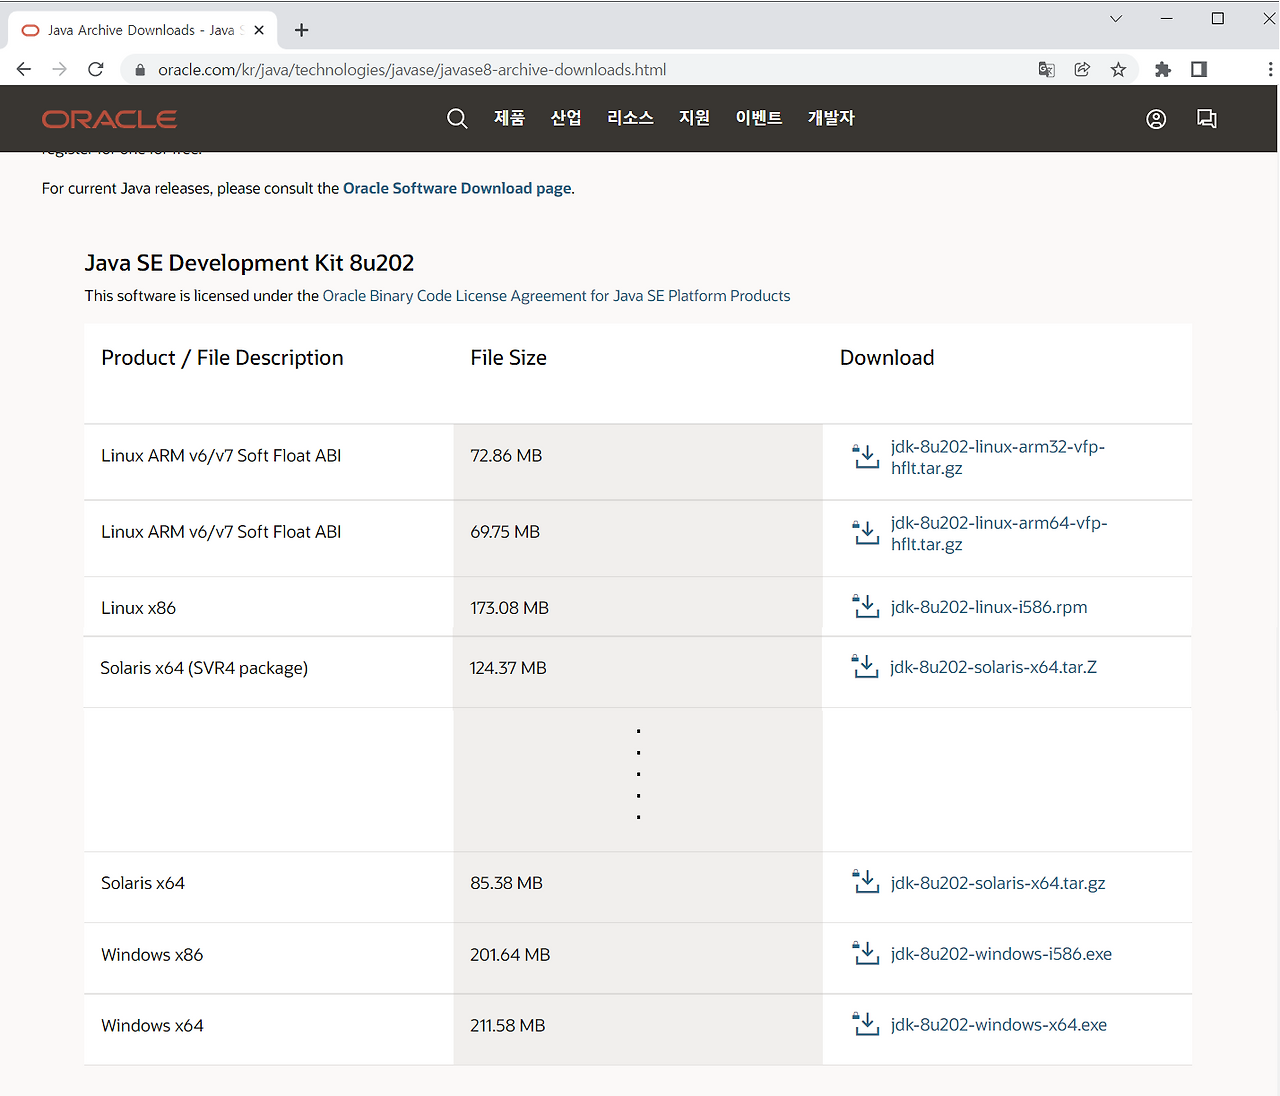Open the Google Translate icon in the address bar
The image size is (1280, 1096).
pos(1046,69)
